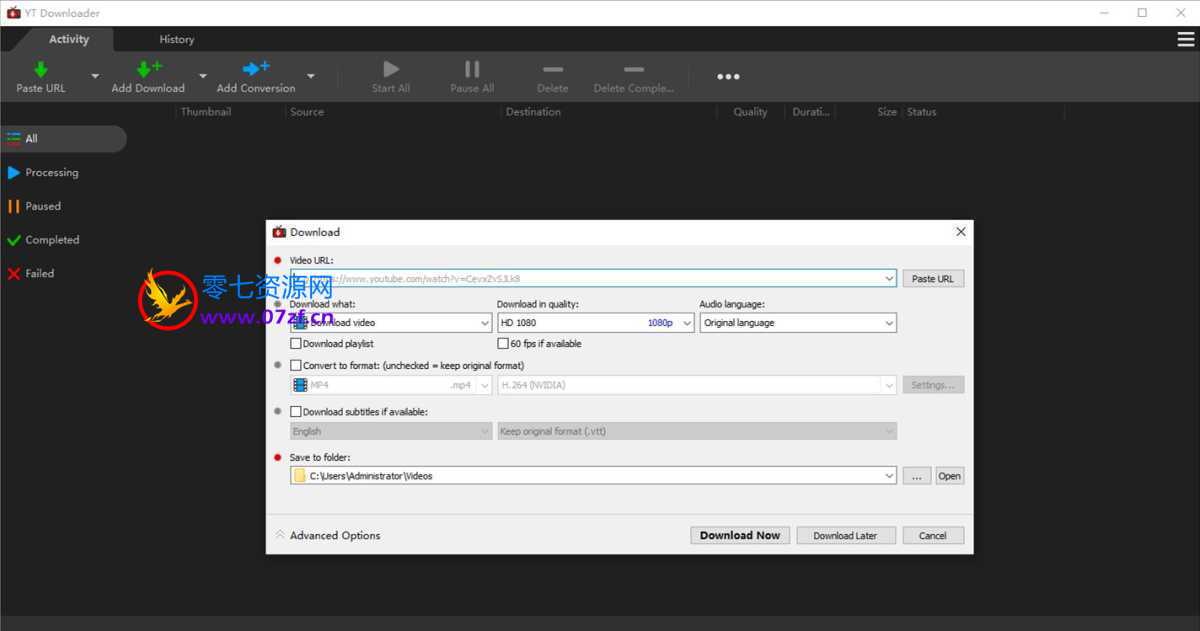Show Failed downloads in sidebar

tap(40, 273)
